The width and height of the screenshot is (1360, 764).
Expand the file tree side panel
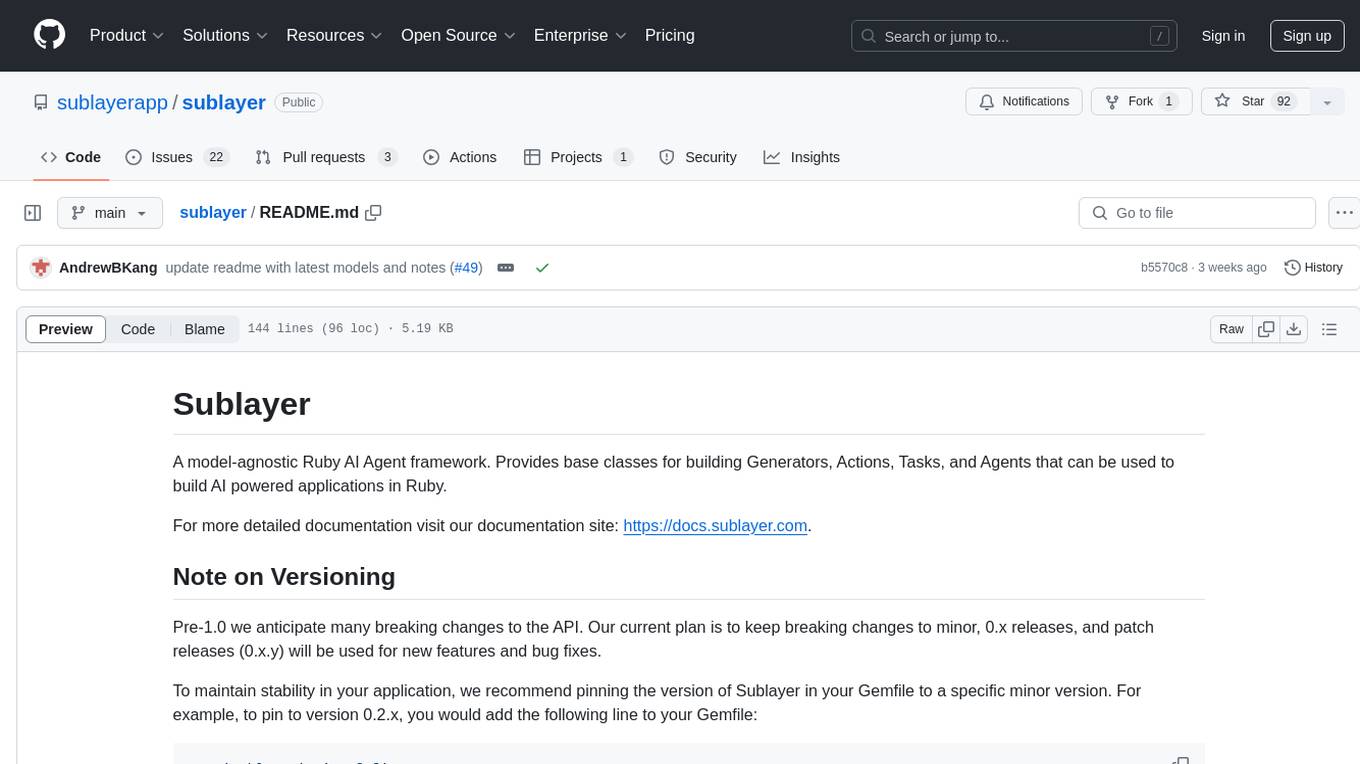[33, 213]
